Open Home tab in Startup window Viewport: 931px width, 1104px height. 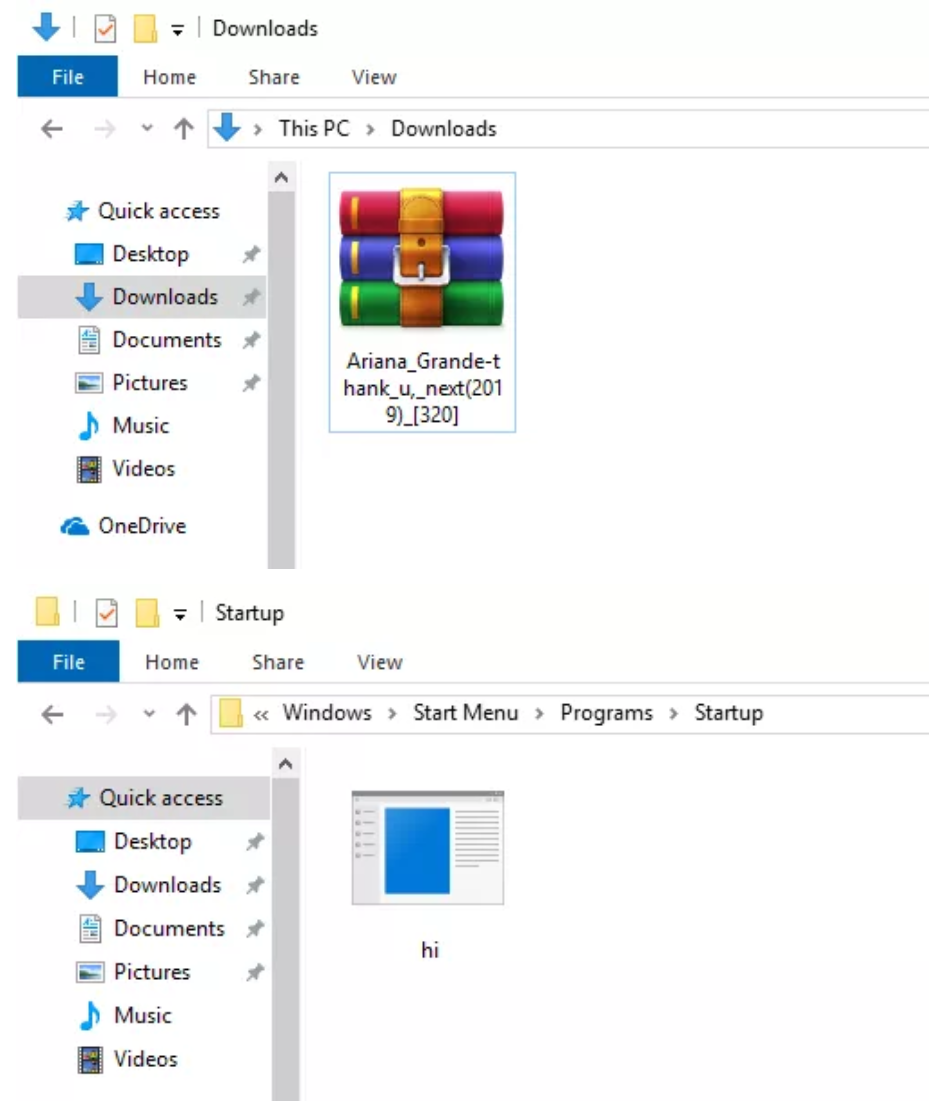tap(172, 662)
